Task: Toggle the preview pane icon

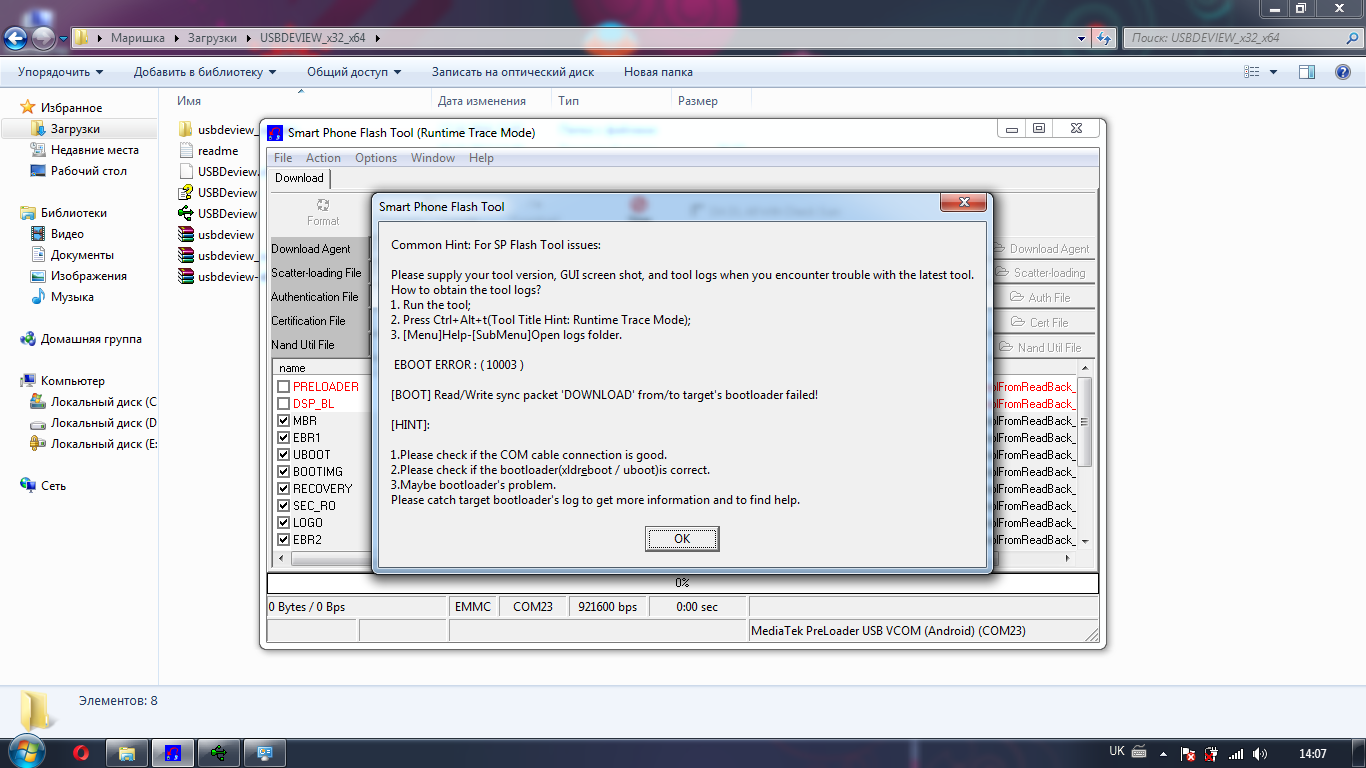Action: pos(1306,72)
